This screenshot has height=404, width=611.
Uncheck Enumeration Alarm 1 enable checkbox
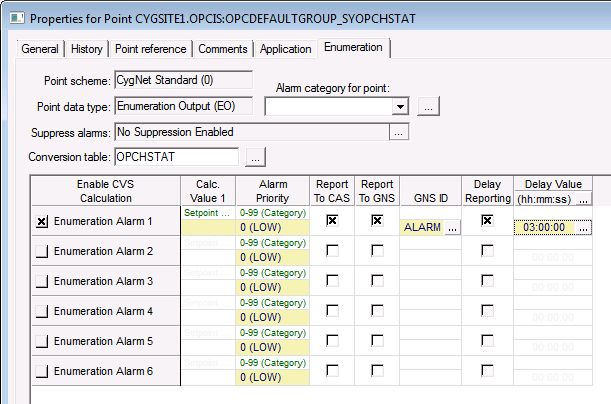tap(42, 222)
